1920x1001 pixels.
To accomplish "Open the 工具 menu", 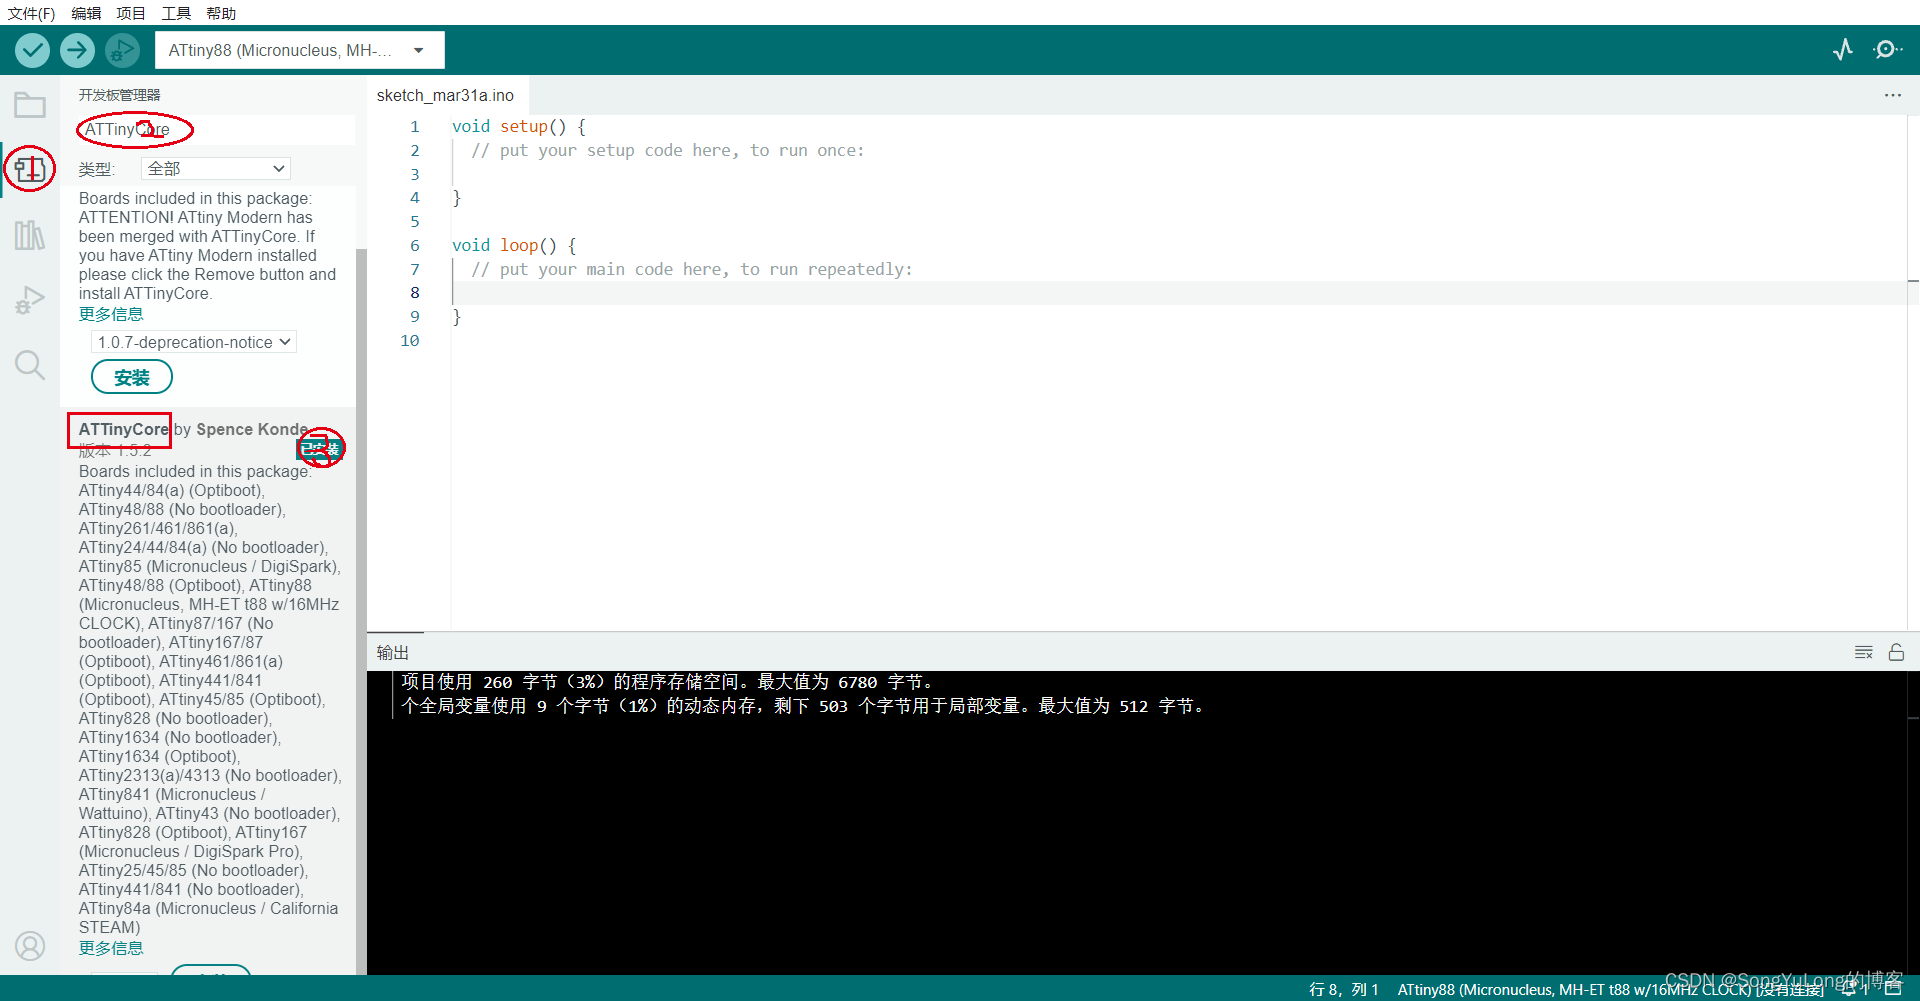I will 175,13.
